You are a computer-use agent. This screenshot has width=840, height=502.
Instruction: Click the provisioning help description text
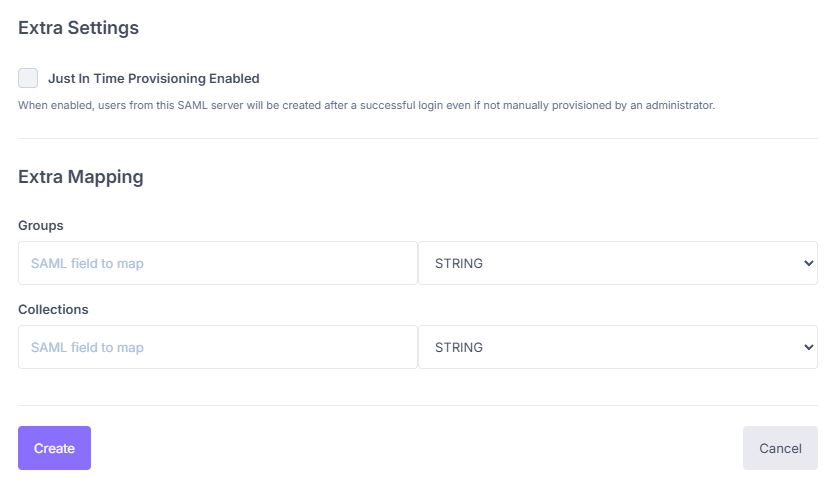pyautogui.click(x=366, y=105)
